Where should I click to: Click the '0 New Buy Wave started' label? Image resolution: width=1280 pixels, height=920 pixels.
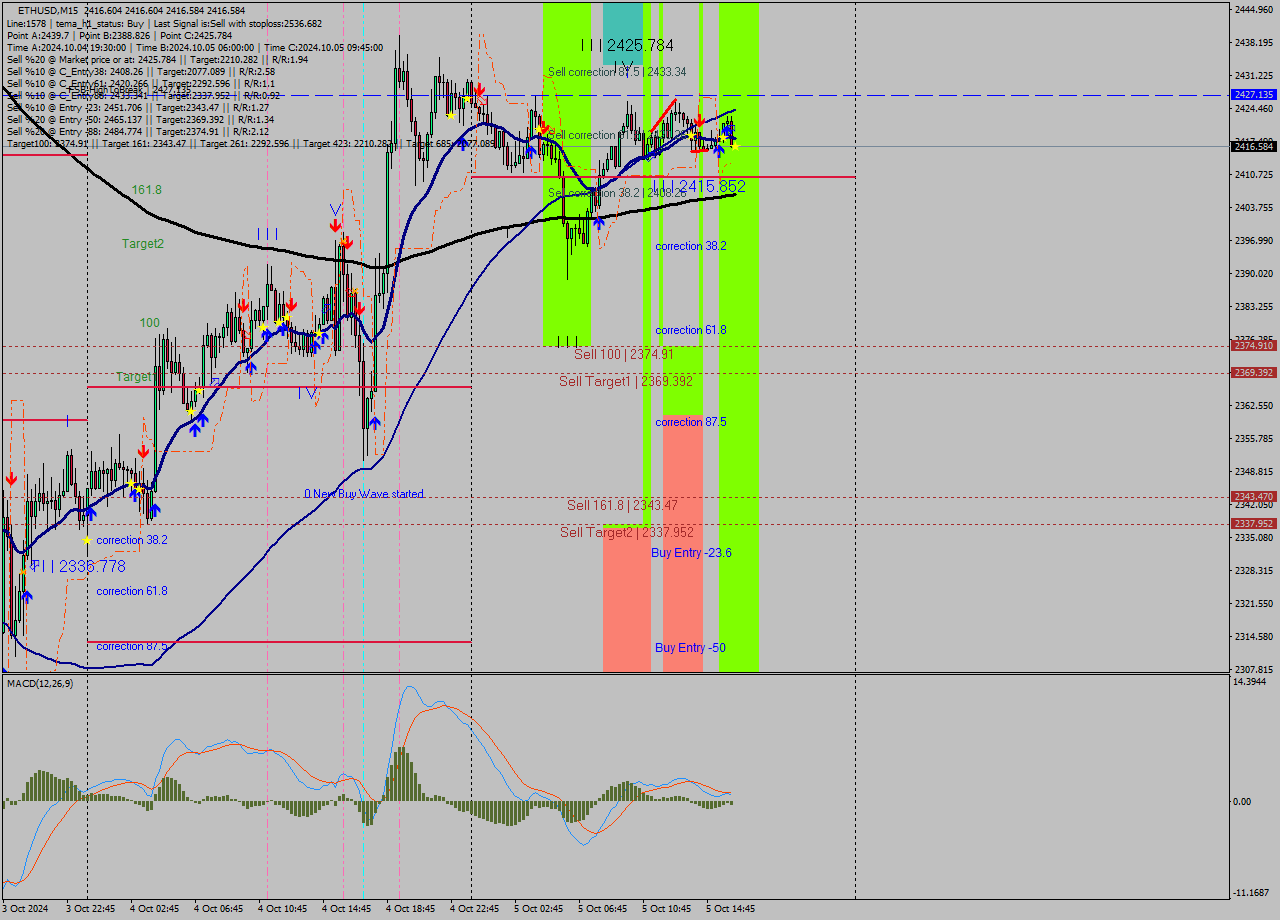pos(364,494)
